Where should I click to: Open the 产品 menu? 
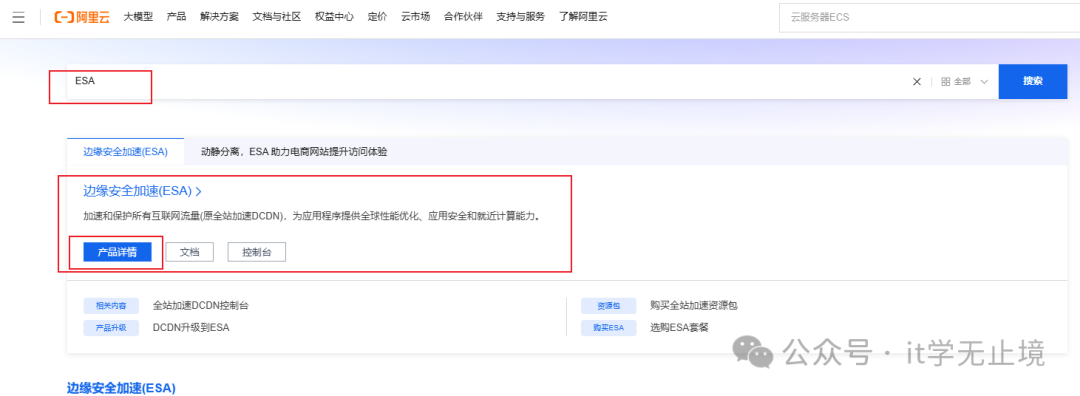click(x=176, y=17)
